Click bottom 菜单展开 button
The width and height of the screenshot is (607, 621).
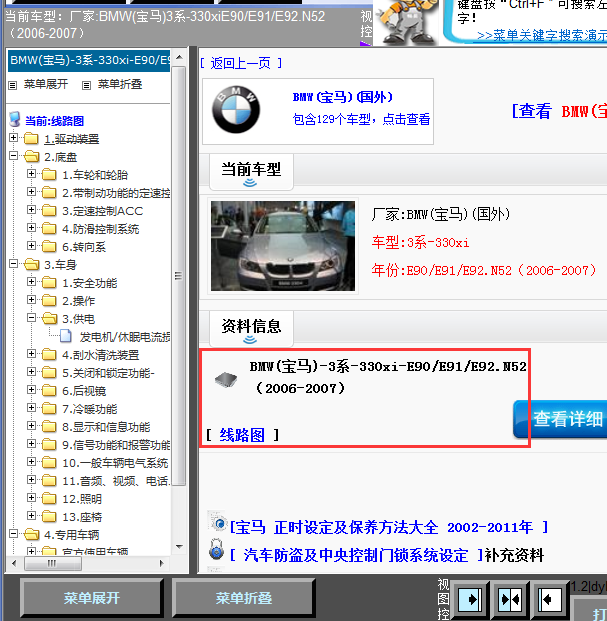pos(91,598)
